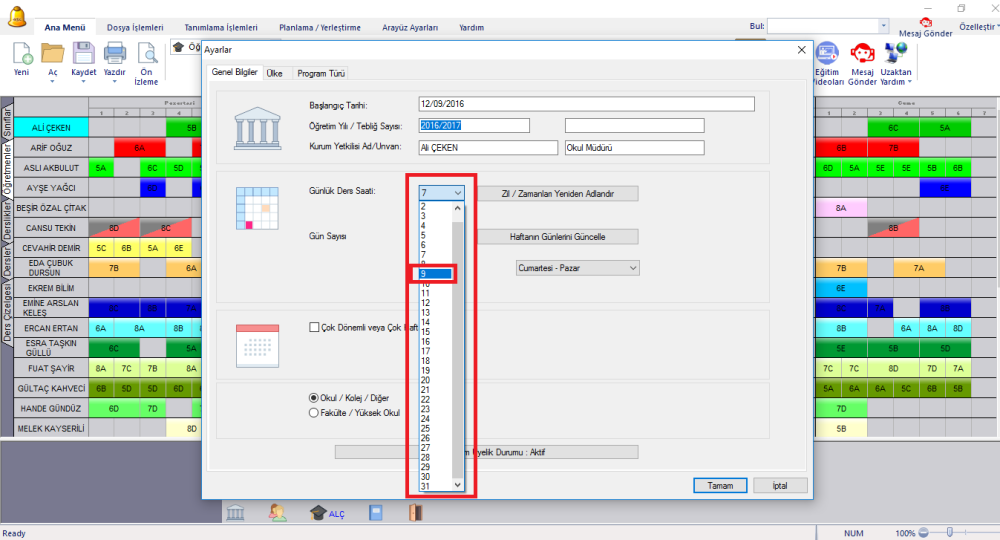Click the İptal button
1000x540 pixels.
[780, 486]
